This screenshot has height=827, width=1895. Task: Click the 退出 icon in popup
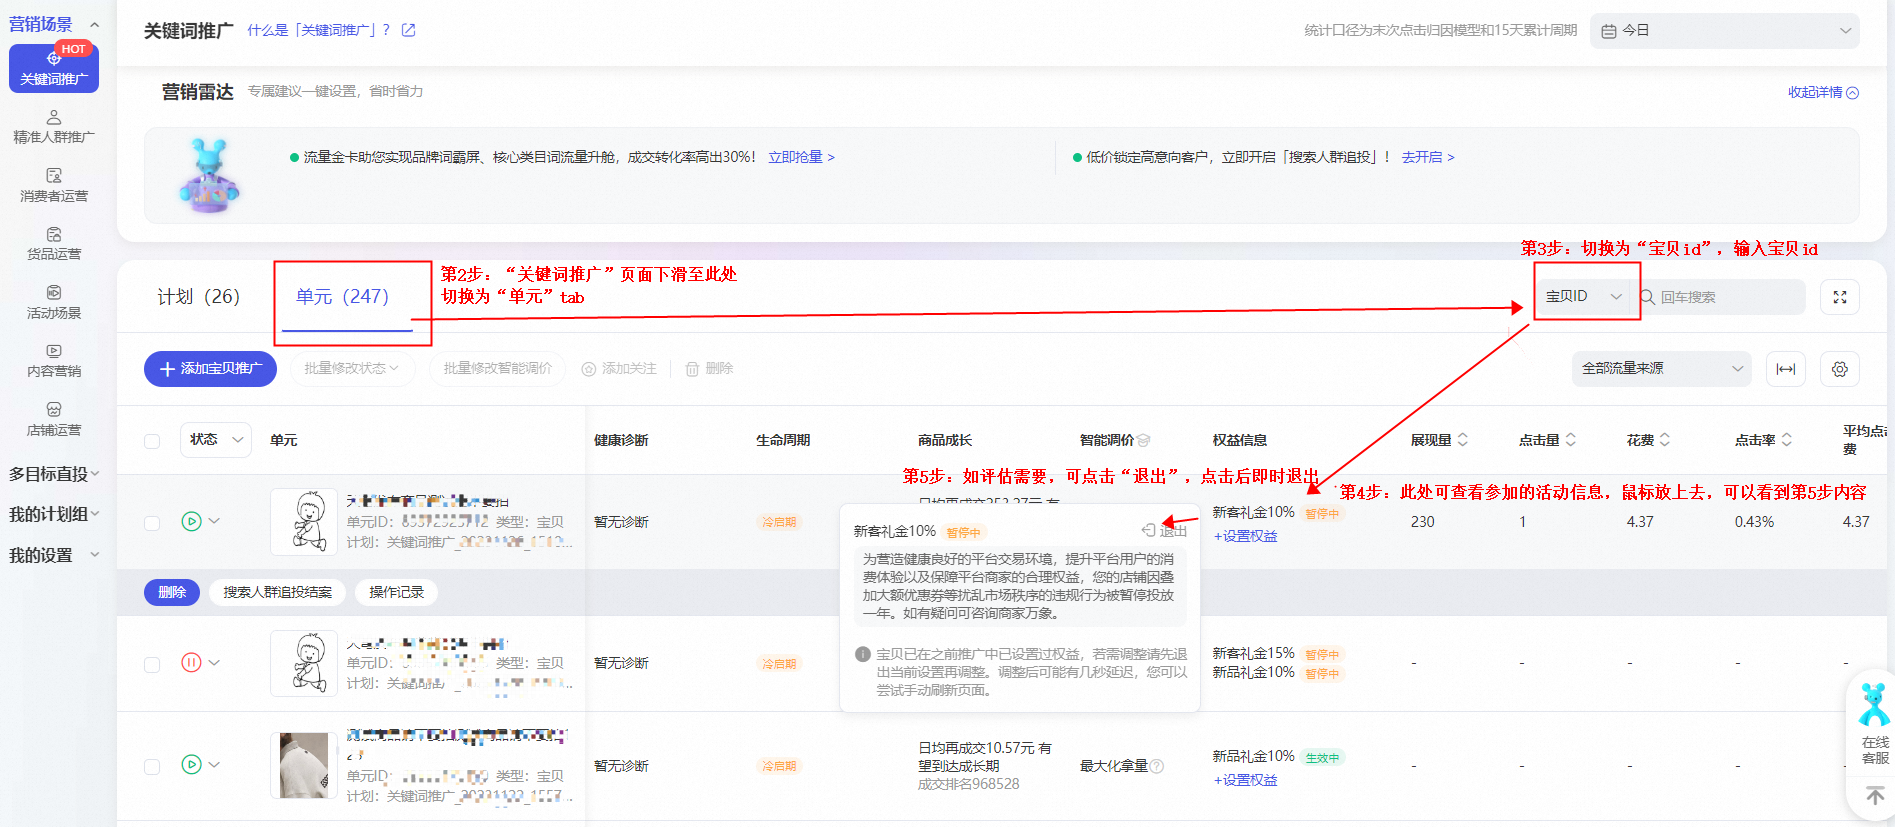[x=1149, y=530]
